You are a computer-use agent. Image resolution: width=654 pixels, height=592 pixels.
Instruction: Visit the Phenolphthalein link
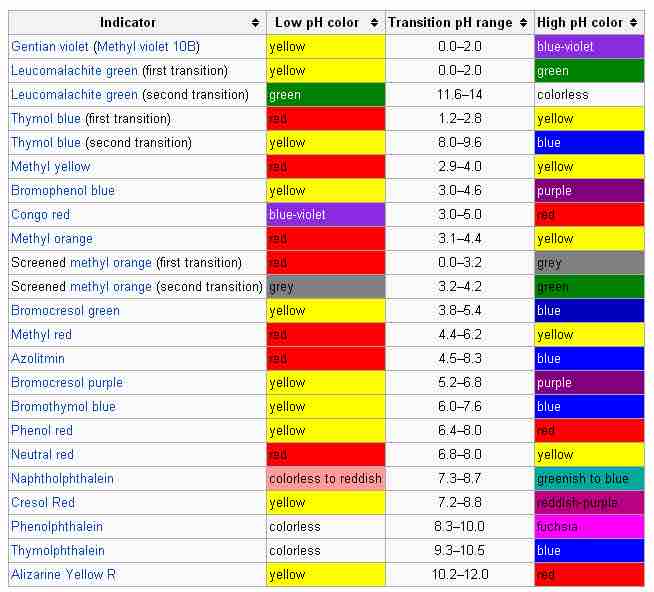56,527
